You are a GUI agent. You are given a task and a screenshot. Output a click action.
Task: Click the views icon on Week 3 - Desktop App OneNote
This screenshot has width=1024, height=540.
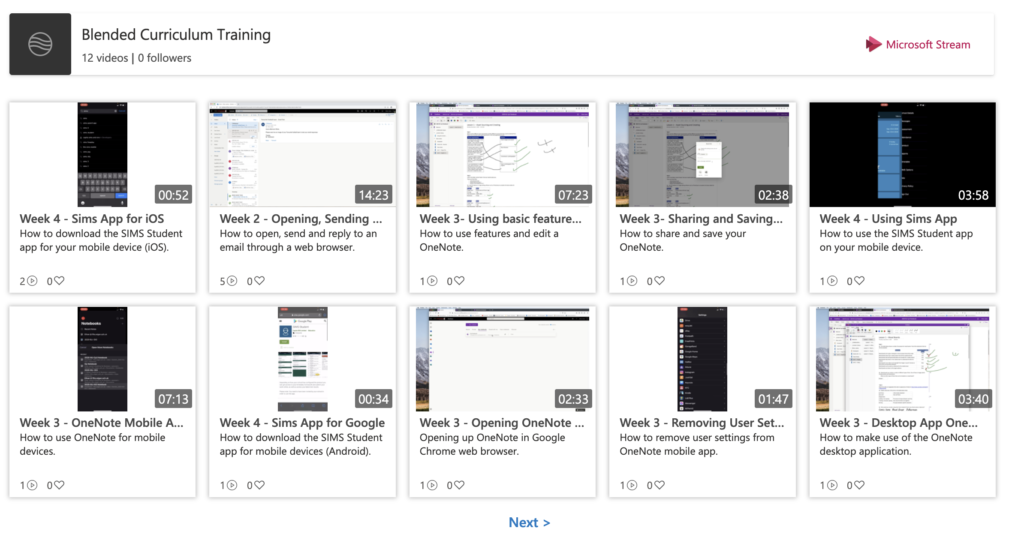pyautogui.click(x=832, y=485)
